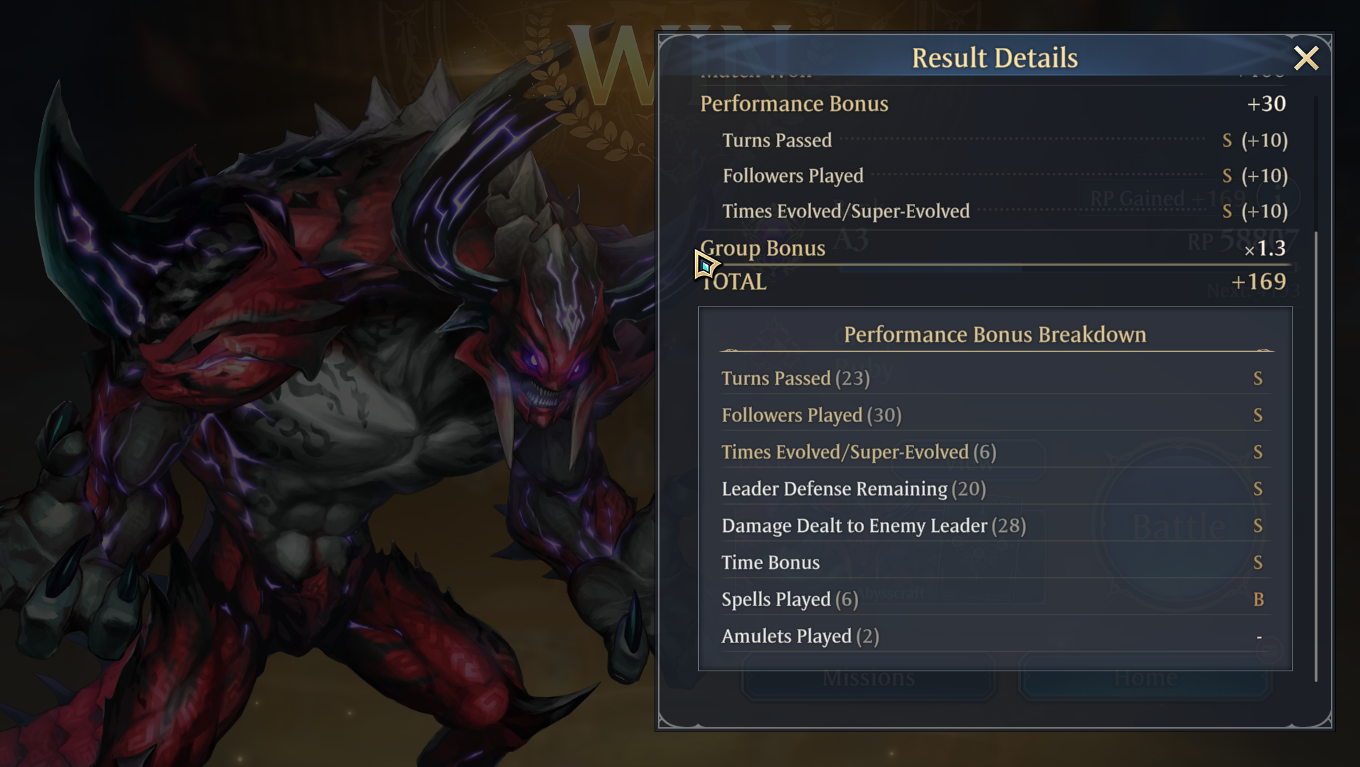Click the Result Details scrollbar thumb
1360x767 pixels.
click(1315, 457)
